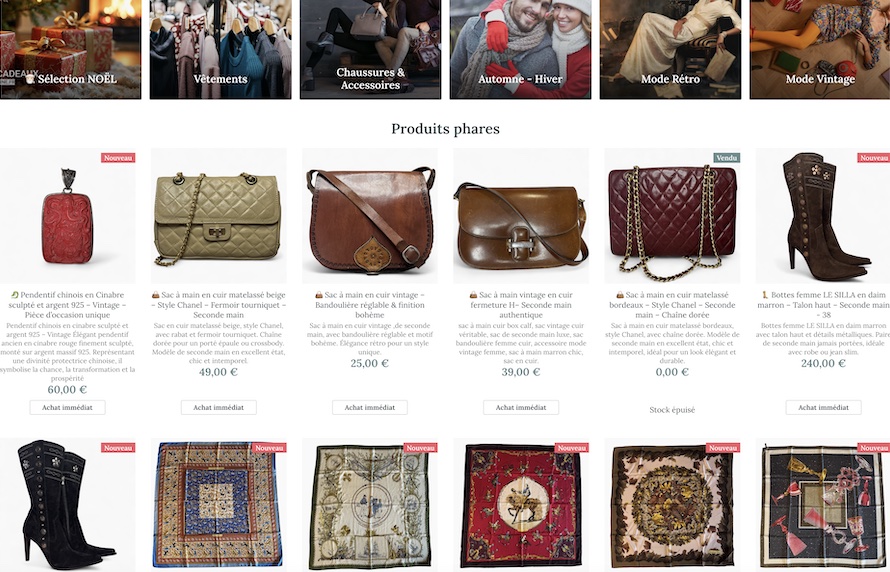Open the Automne - Hiver category

point(520,49)
